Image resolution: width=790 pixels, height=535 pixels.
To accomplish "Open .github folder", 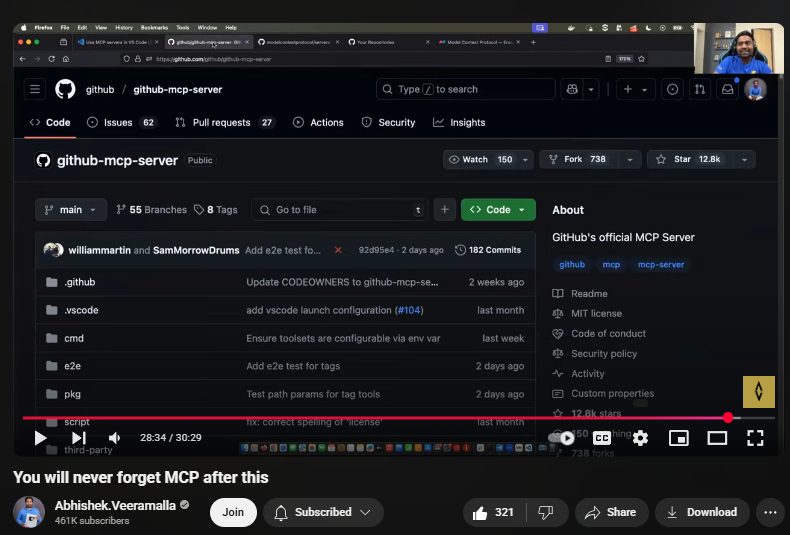I will [x=80, y=282].
